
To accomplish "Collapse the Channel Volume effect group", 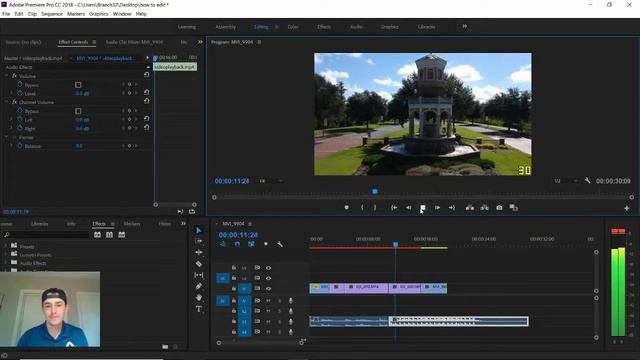I will pos(6,102).
